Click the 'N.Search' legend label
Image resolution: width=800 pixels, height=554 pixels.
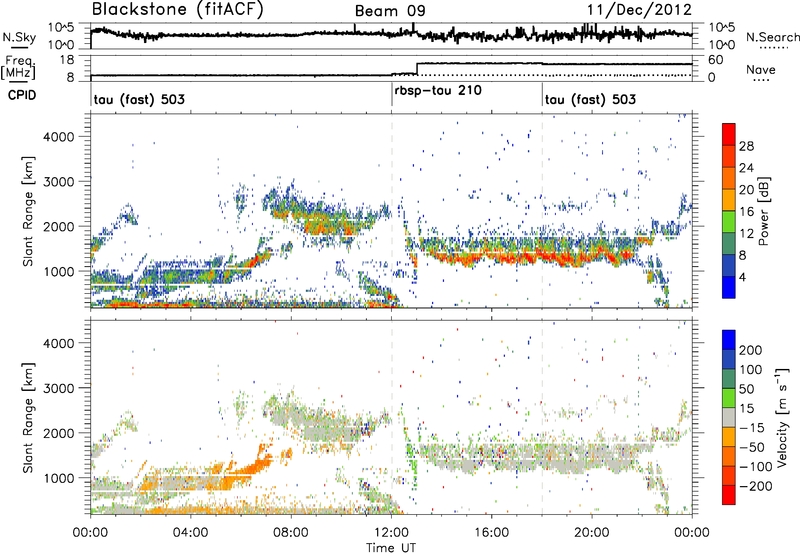point(772,37)
